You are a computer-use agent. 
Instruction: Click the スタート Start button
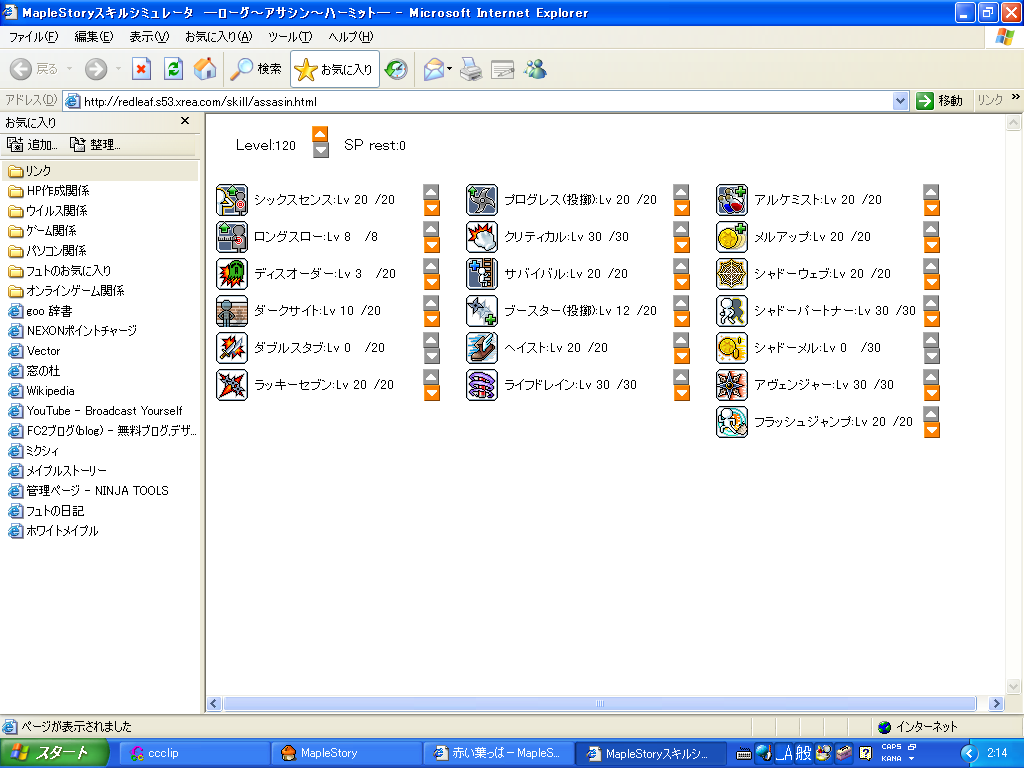coord(54,753)
